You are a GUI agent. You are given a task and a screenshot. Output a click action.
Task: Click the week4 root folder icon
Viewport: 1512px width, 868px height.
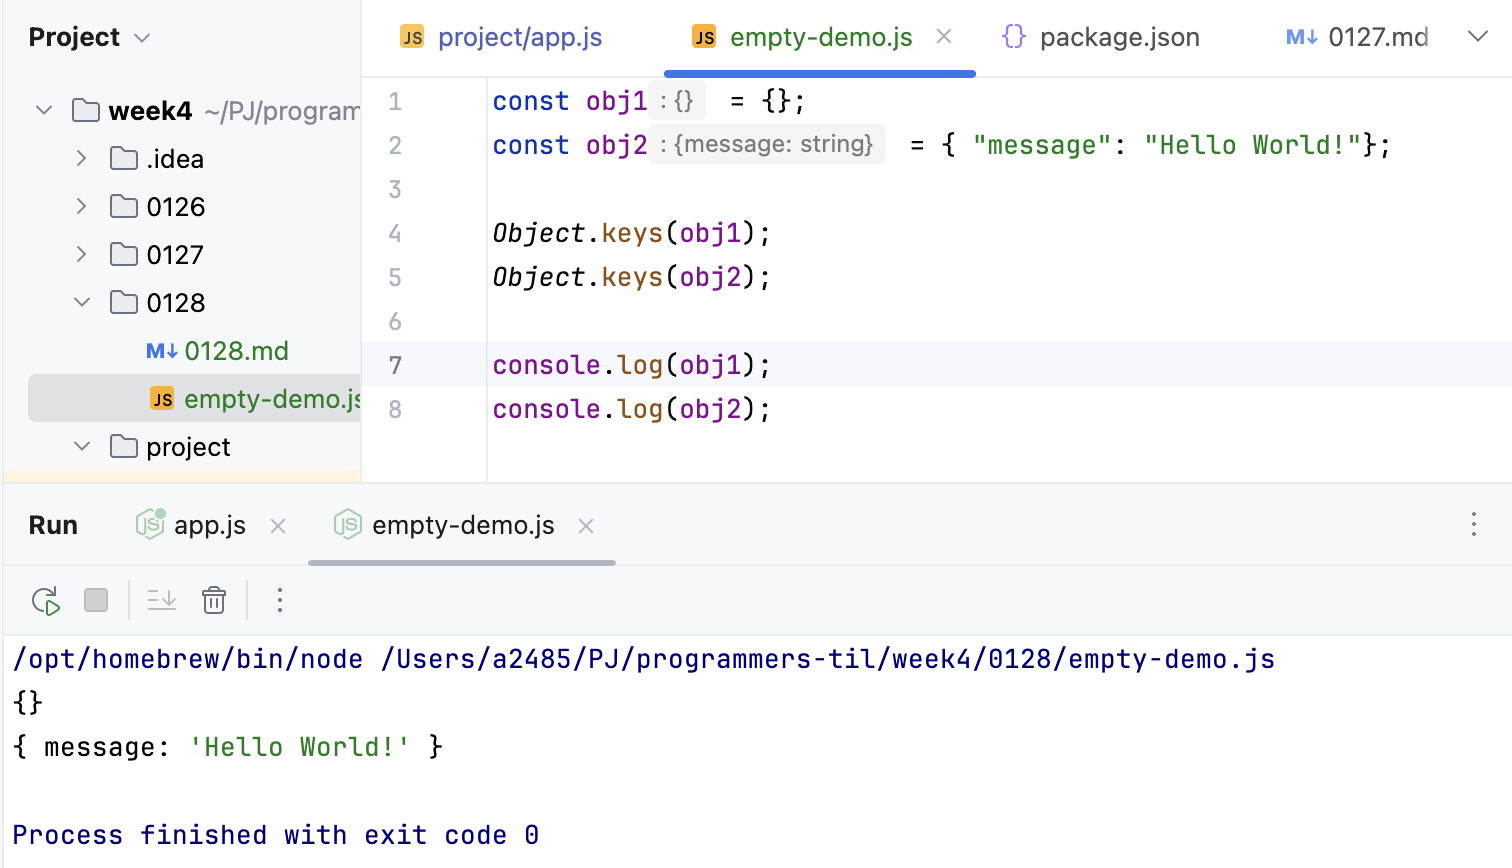click(86, 110)
